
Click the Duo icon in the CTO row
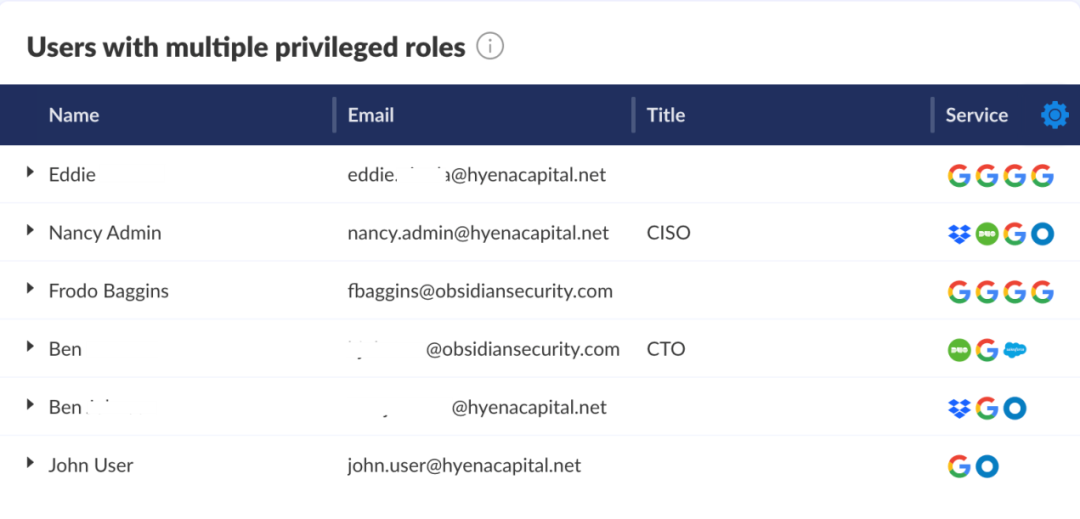(x=959, y=350)
